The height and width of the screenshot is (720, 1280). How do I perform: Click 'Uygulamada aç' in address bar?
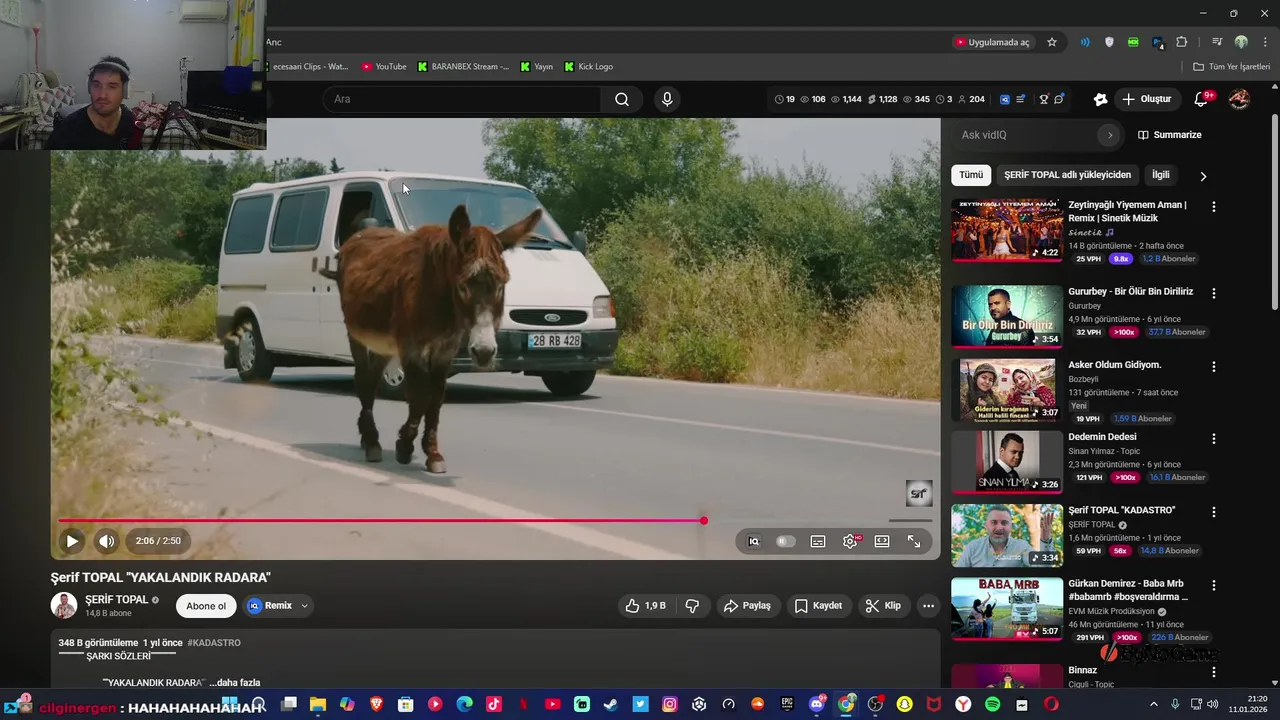(x=992, y=42)
